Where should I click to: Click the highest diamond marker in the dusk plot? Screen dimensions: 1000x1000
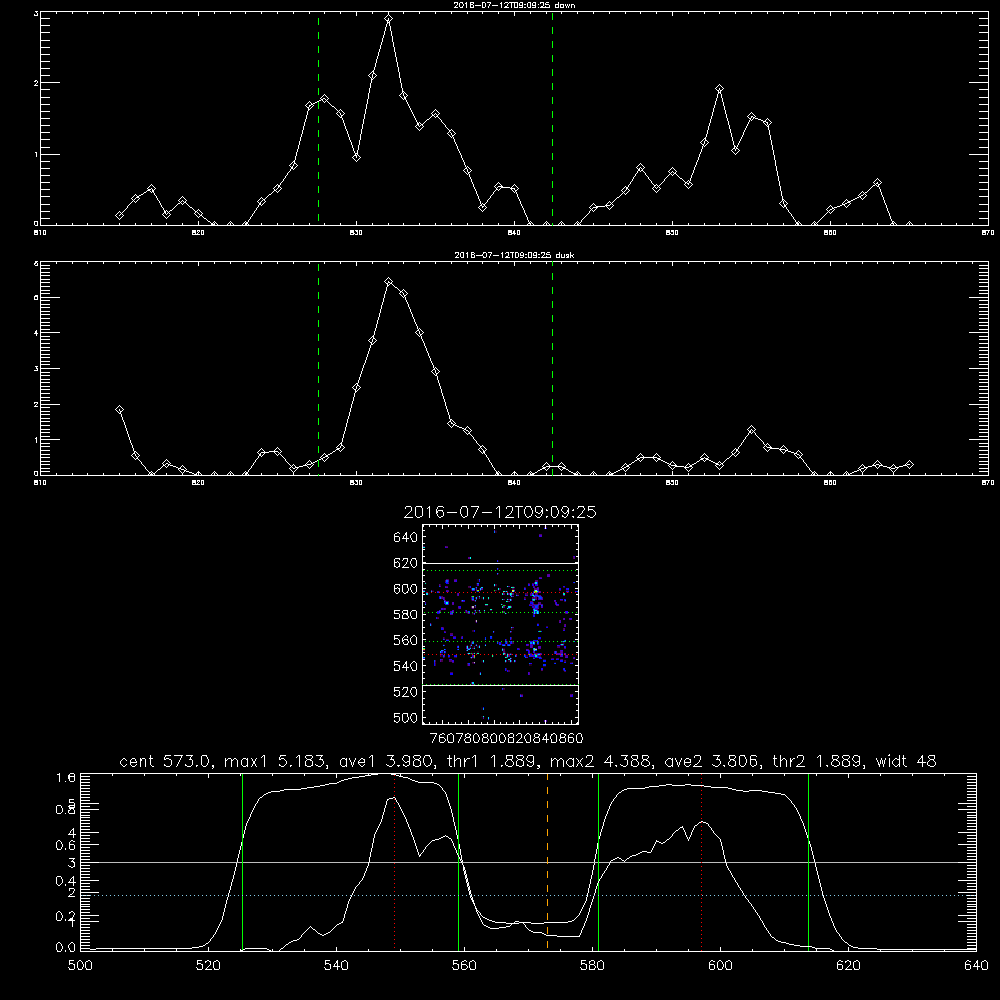pos(388,281)
